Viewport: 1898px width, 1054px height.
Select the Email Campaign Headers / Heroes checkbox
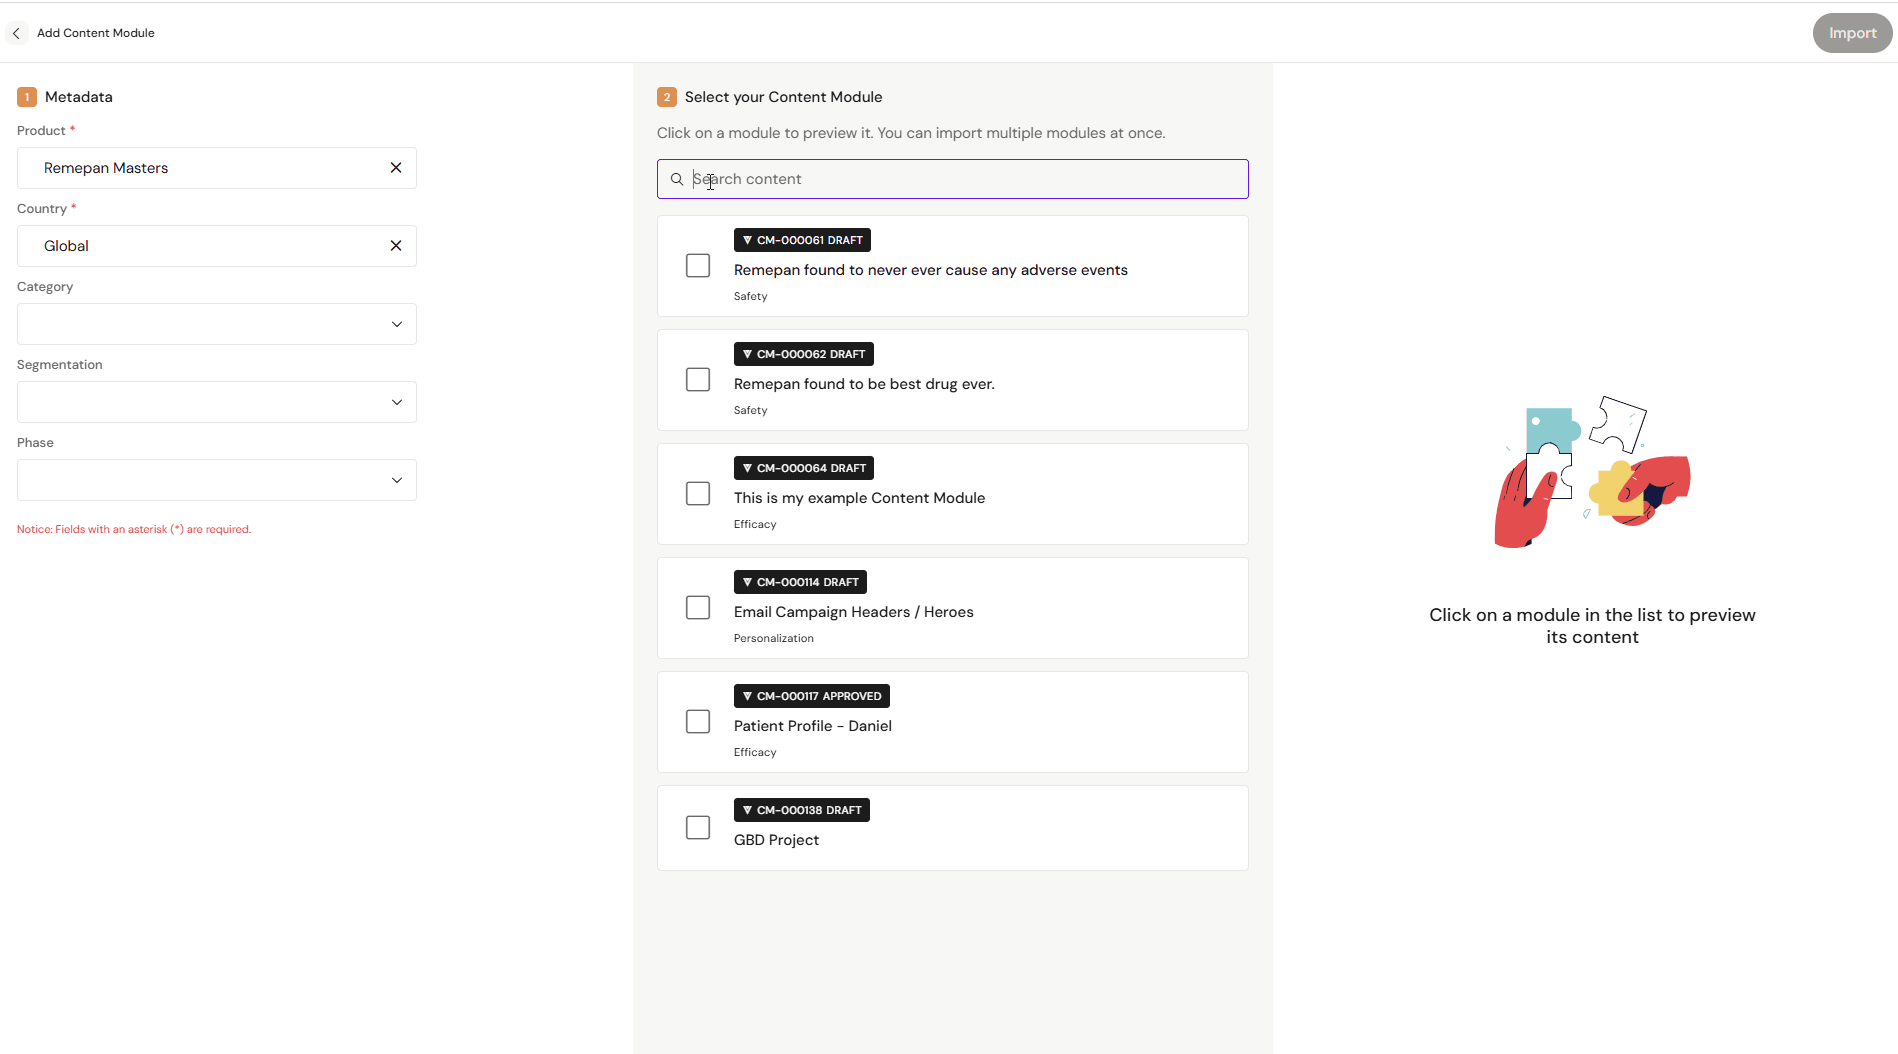[698, 608]
